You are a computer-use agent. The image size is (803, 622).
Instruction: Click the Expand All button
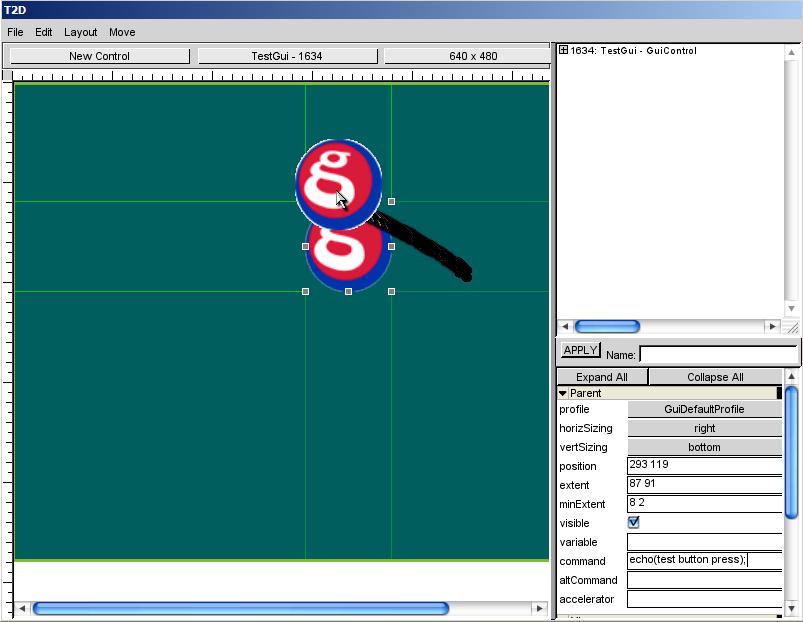click(x=602, y=377)
